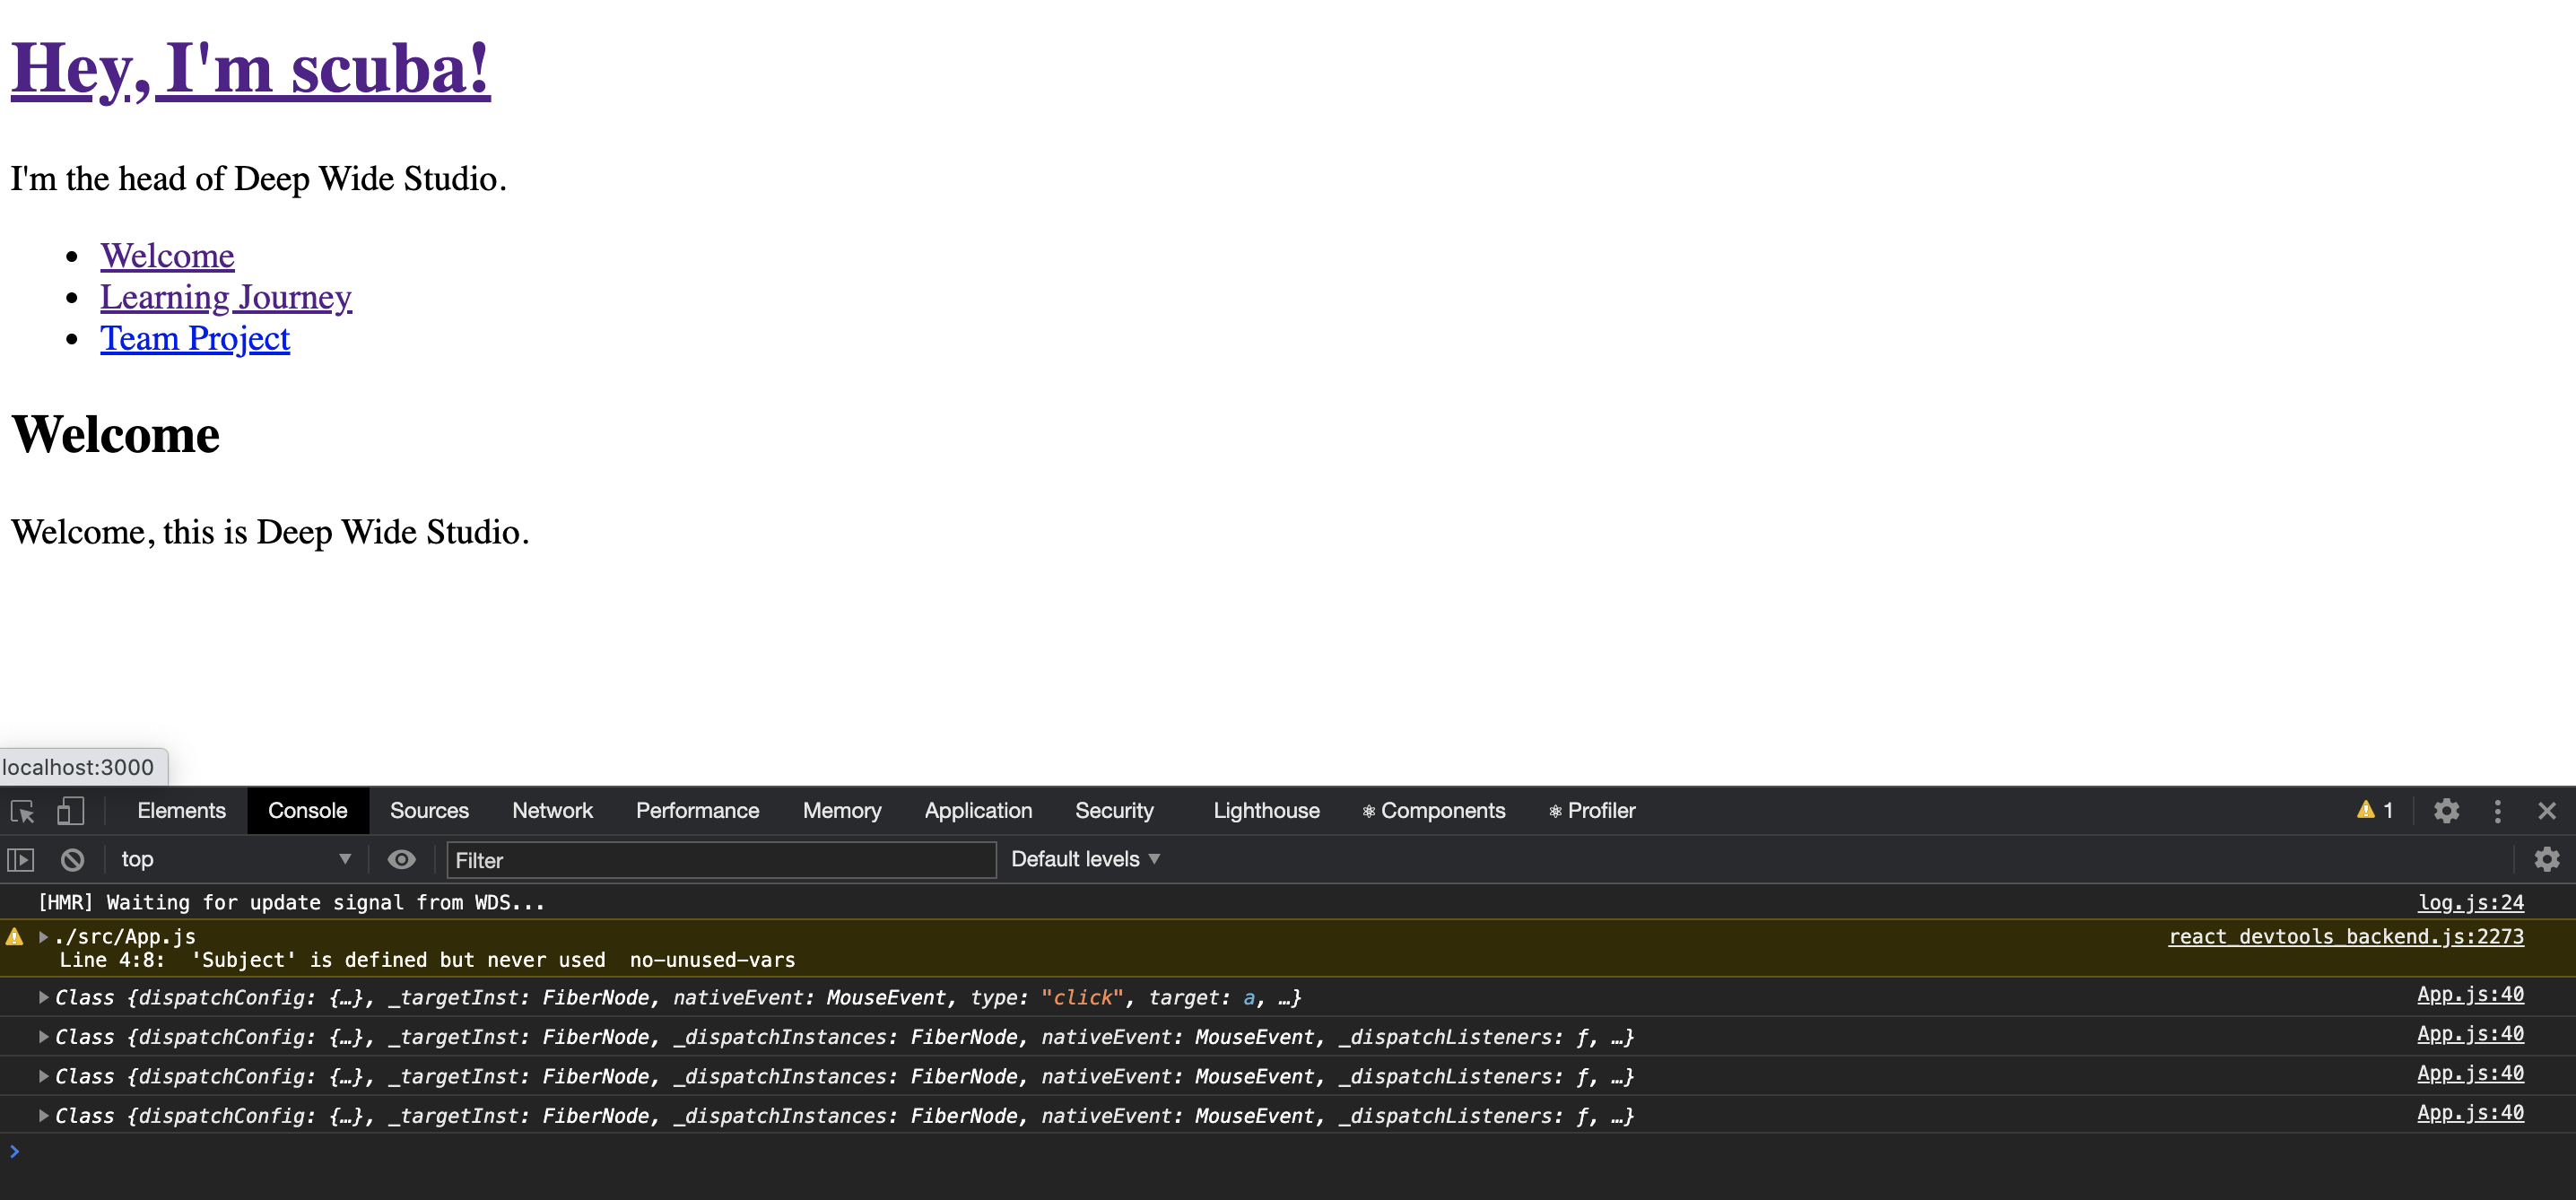Switch to the Network tab
Screen dimensions: 2576x1200
[552, 811]
